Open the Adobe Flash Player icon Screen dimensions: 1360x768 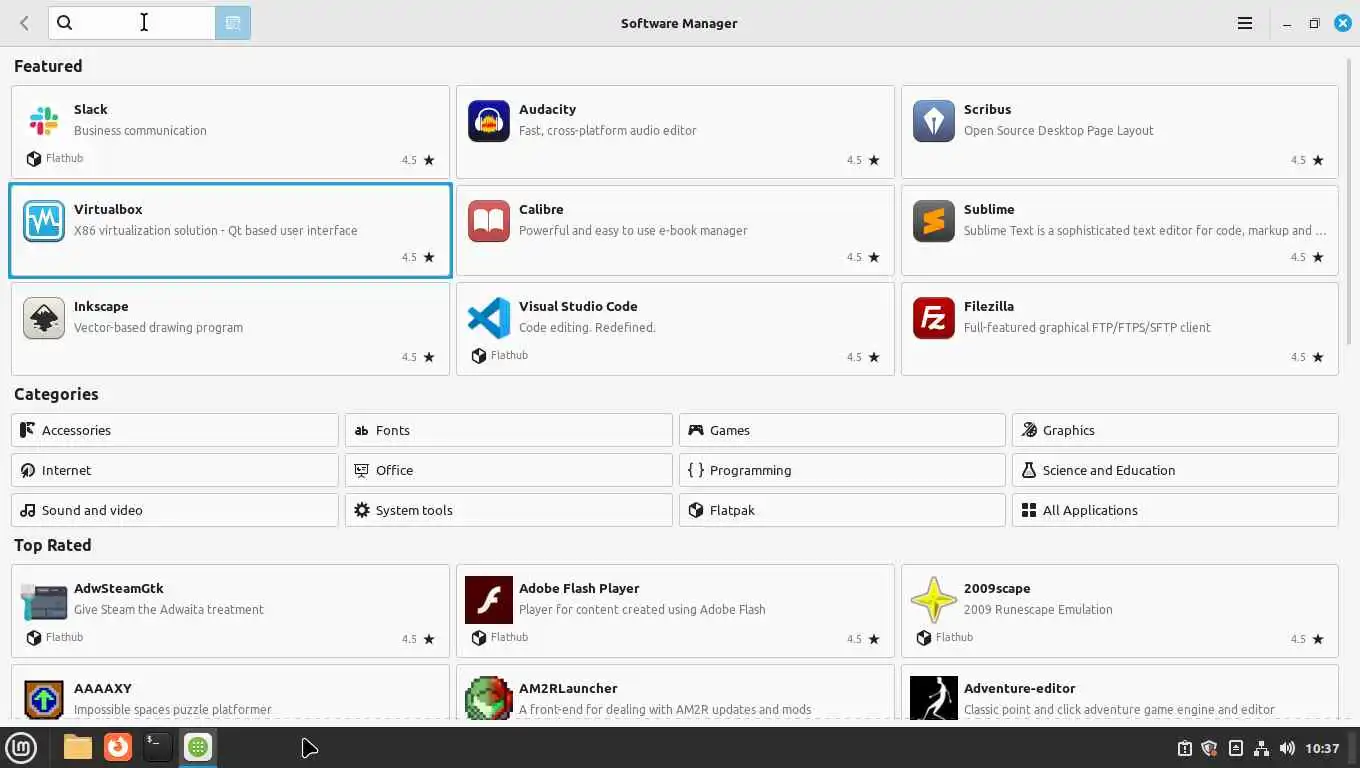coord(488,600)
